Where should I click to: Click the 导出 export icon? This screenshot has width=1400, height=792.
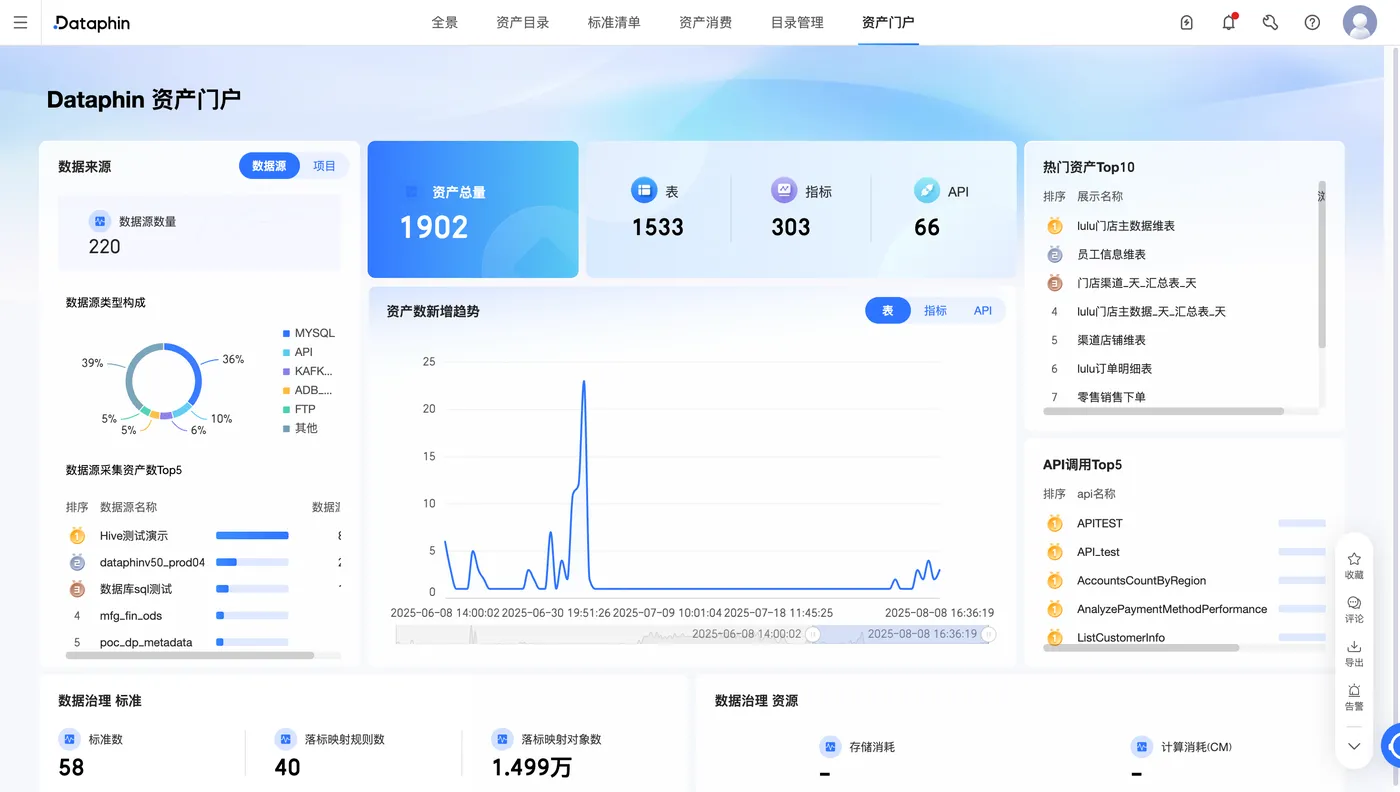[x=1354, y=647]
